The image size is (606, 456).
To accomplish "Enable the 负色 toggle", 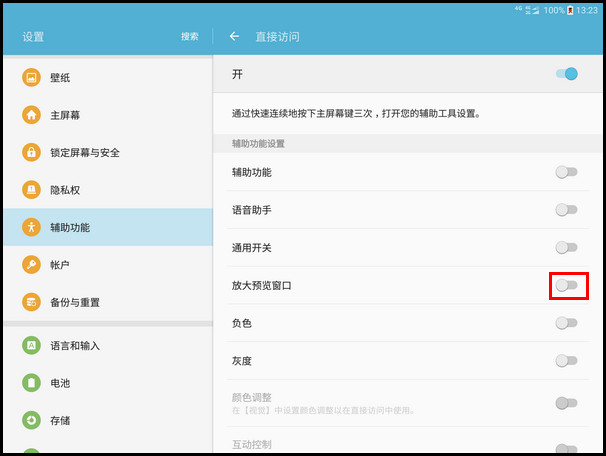I will pos(567,323).
